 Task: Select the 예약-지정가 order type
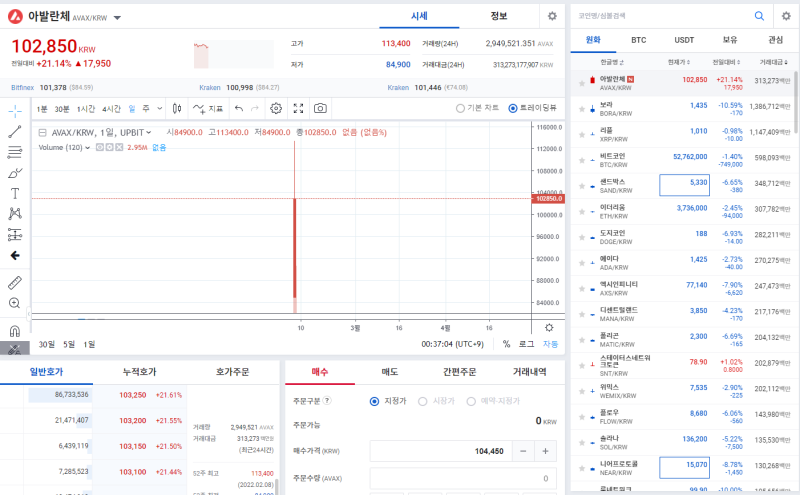(471, 401)
